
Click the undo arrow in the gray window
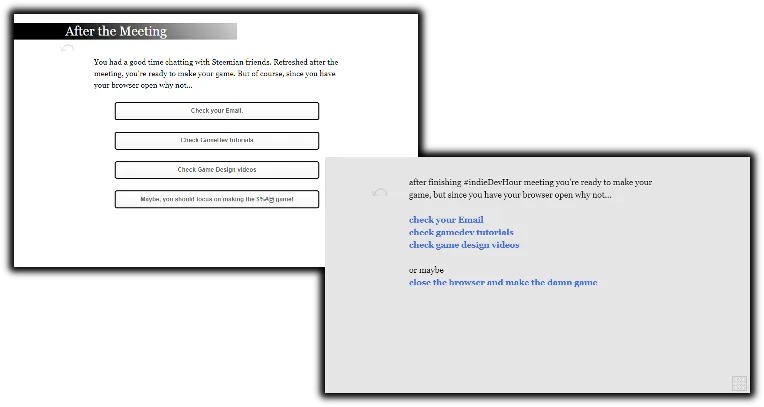pos(380,193)
